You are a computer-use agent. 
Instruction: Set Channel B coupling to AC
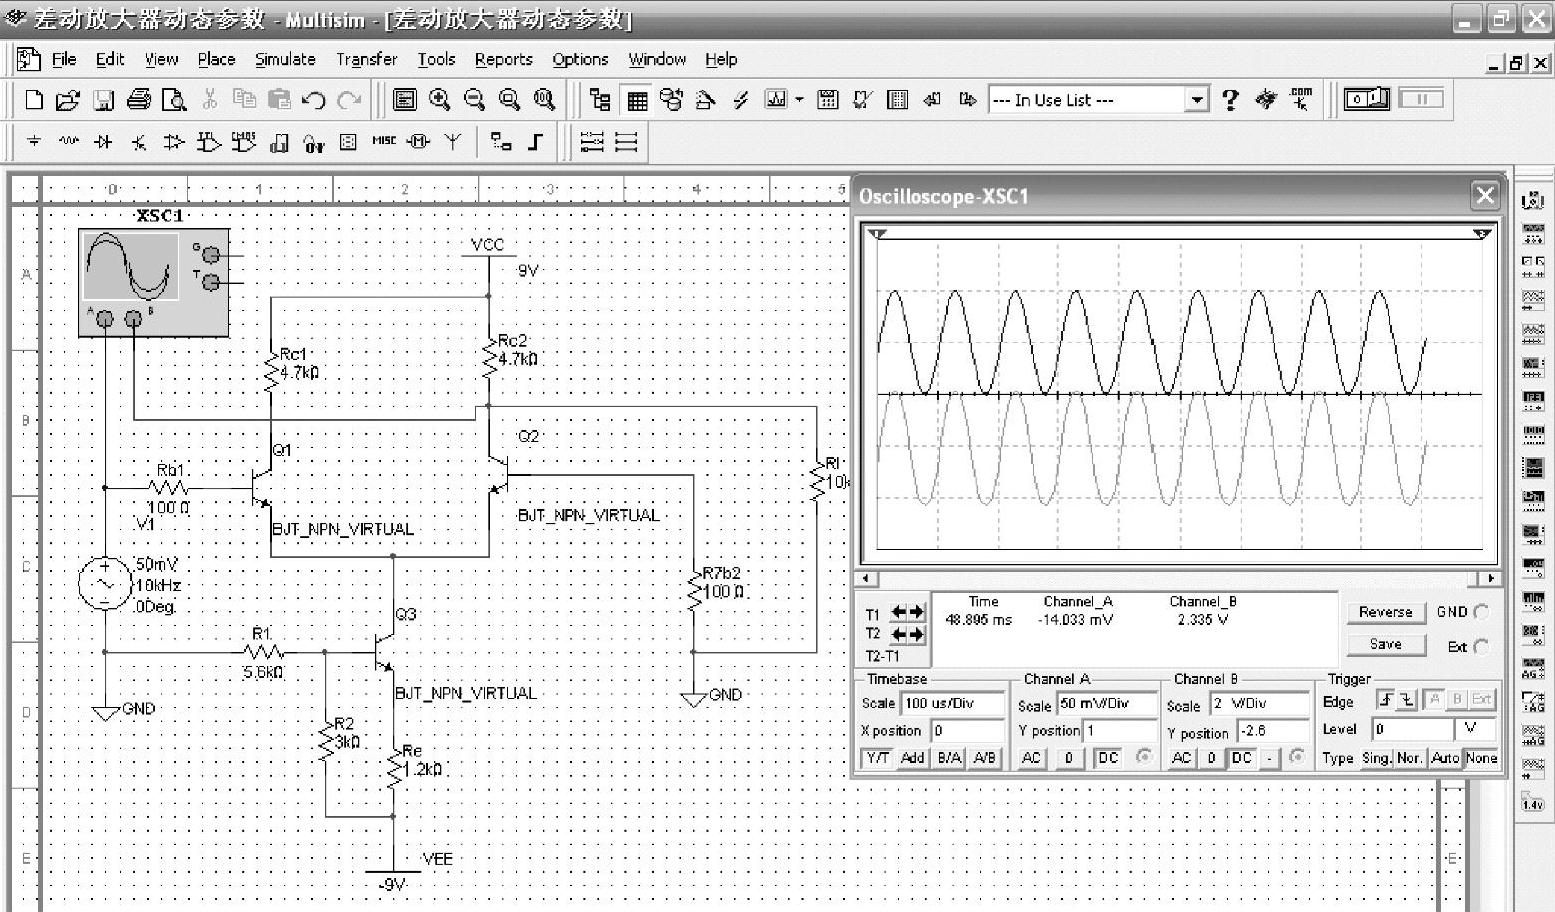(1181, 758)
